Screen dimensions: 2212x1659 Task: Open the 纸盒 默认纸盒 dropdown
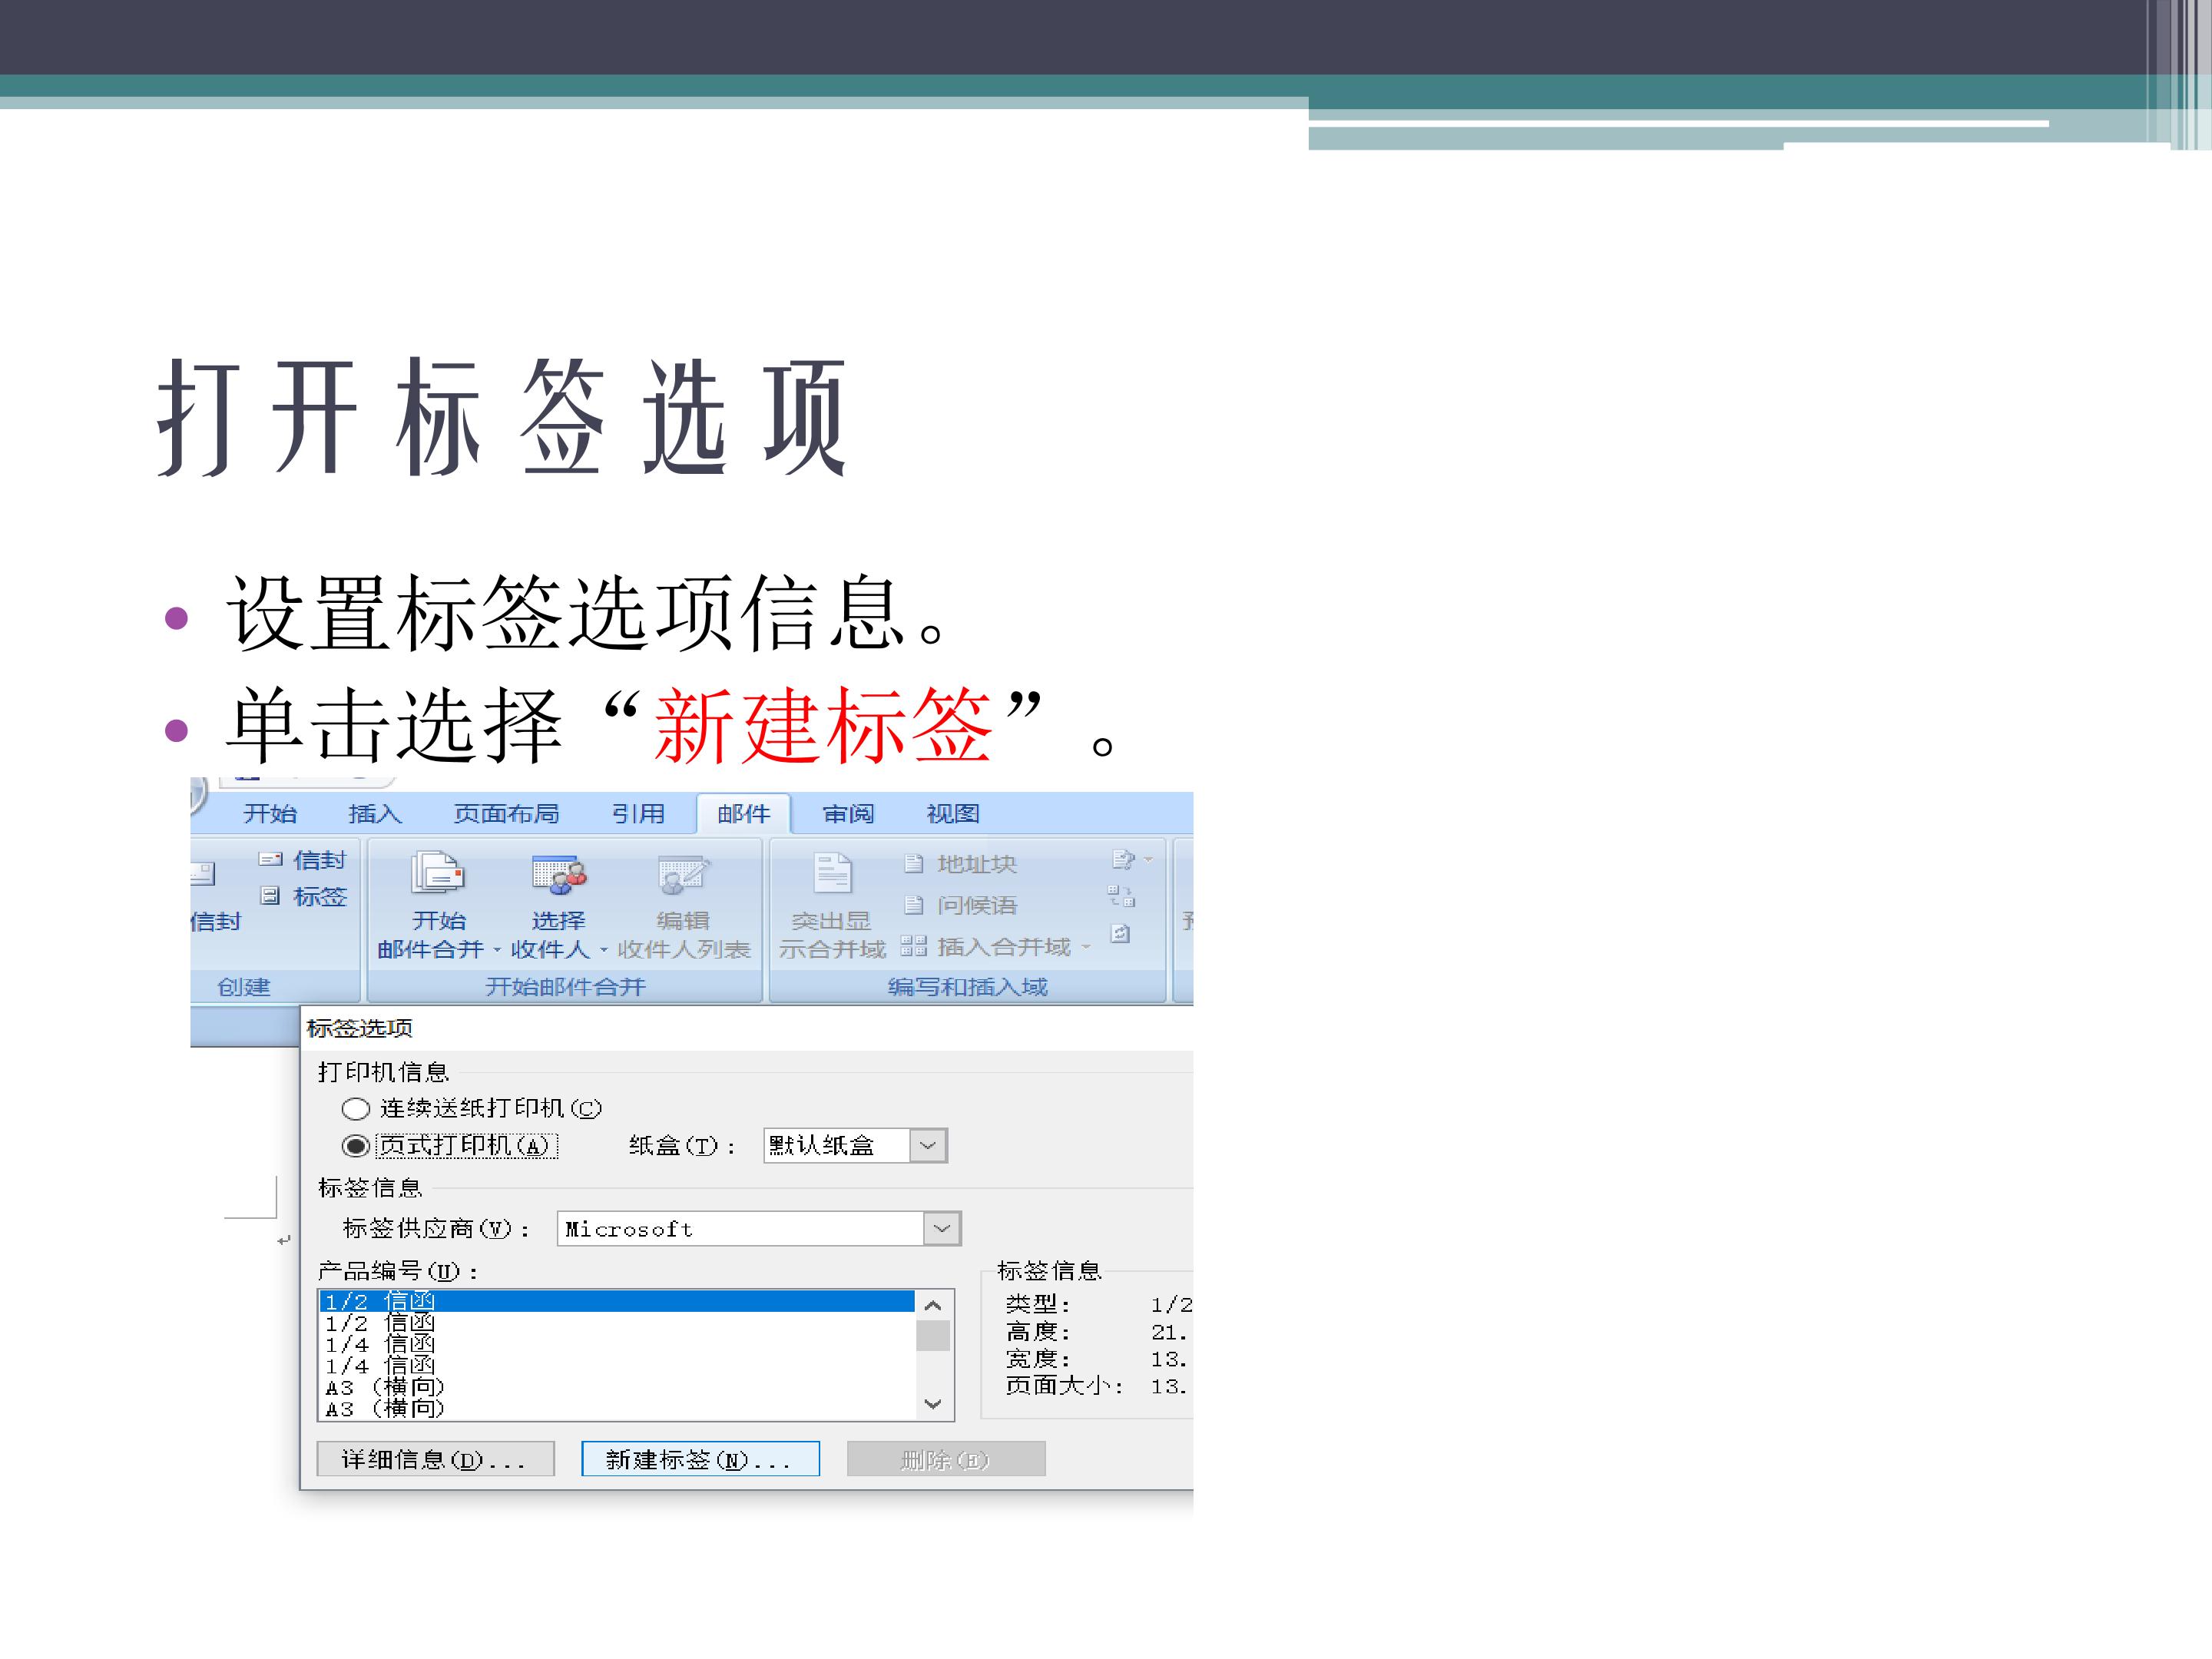pyautogui.click(x=928, y=1146)
